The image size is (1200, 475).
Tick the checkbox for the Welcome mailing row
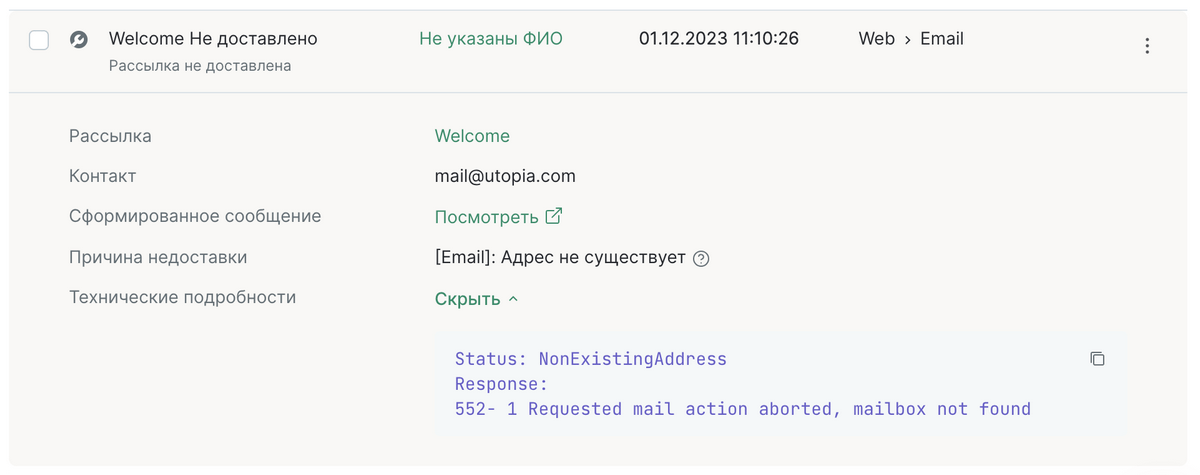[39, 40]
